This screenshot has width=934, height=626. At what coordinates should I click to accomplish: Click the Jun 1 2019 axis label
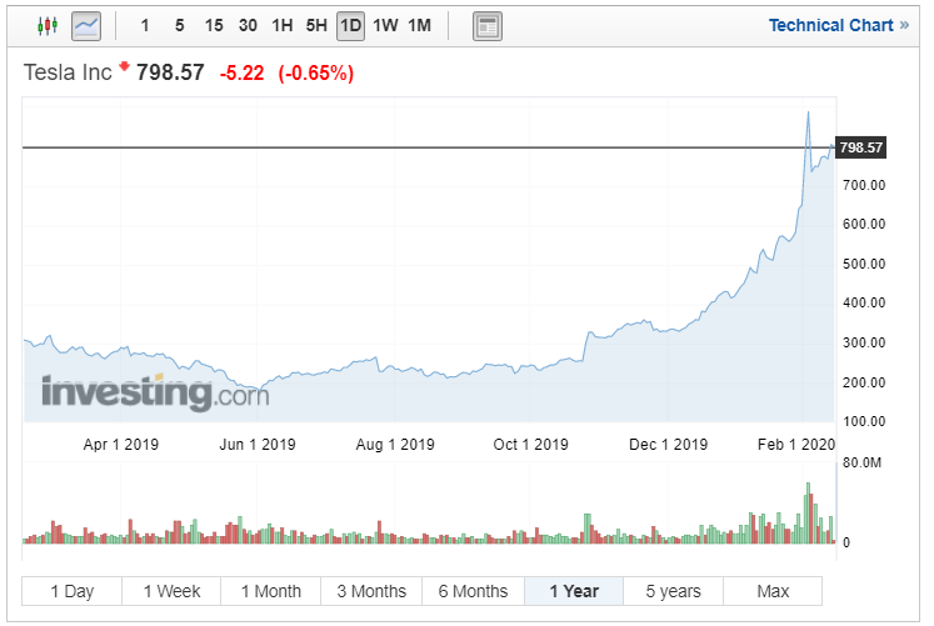pos(257,444)
